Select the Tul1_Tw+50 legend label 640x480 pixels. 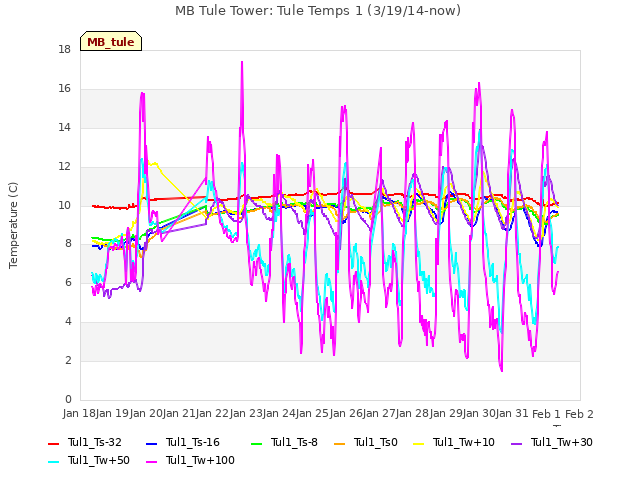(99, 460)
